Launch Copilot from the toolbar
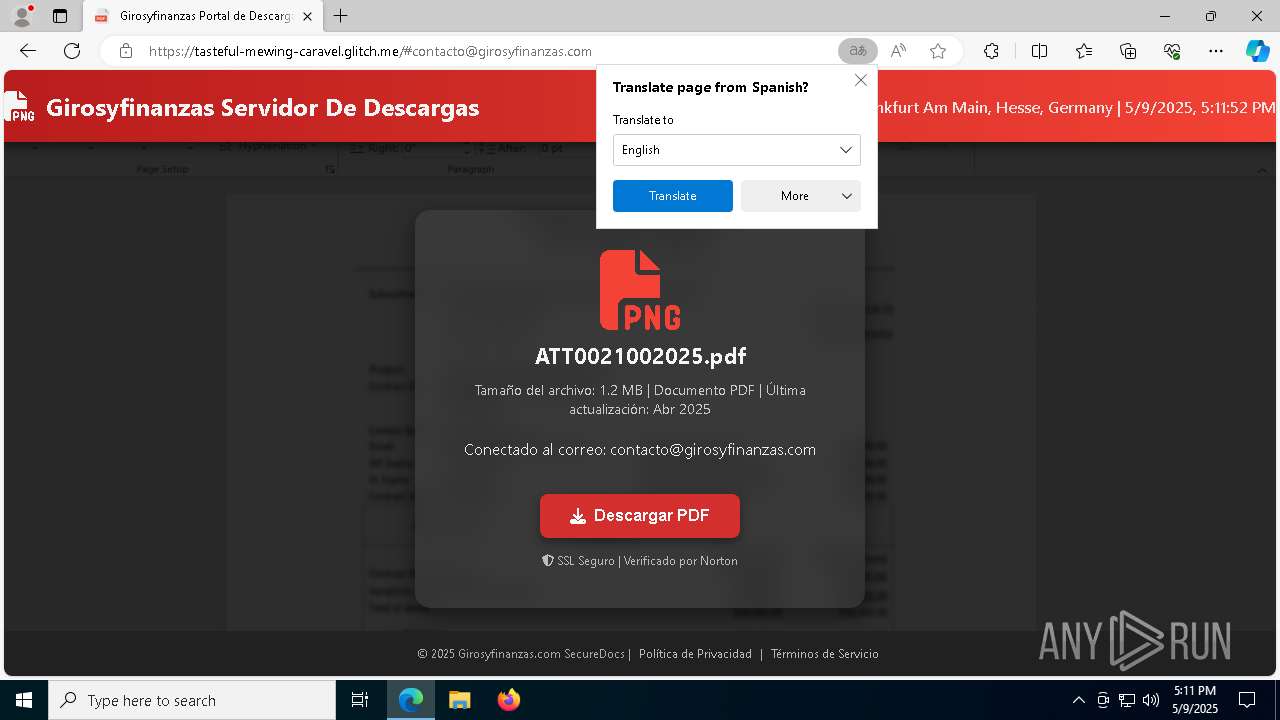Viewport: 1280px width, 720px height. tap(1257, 51)
